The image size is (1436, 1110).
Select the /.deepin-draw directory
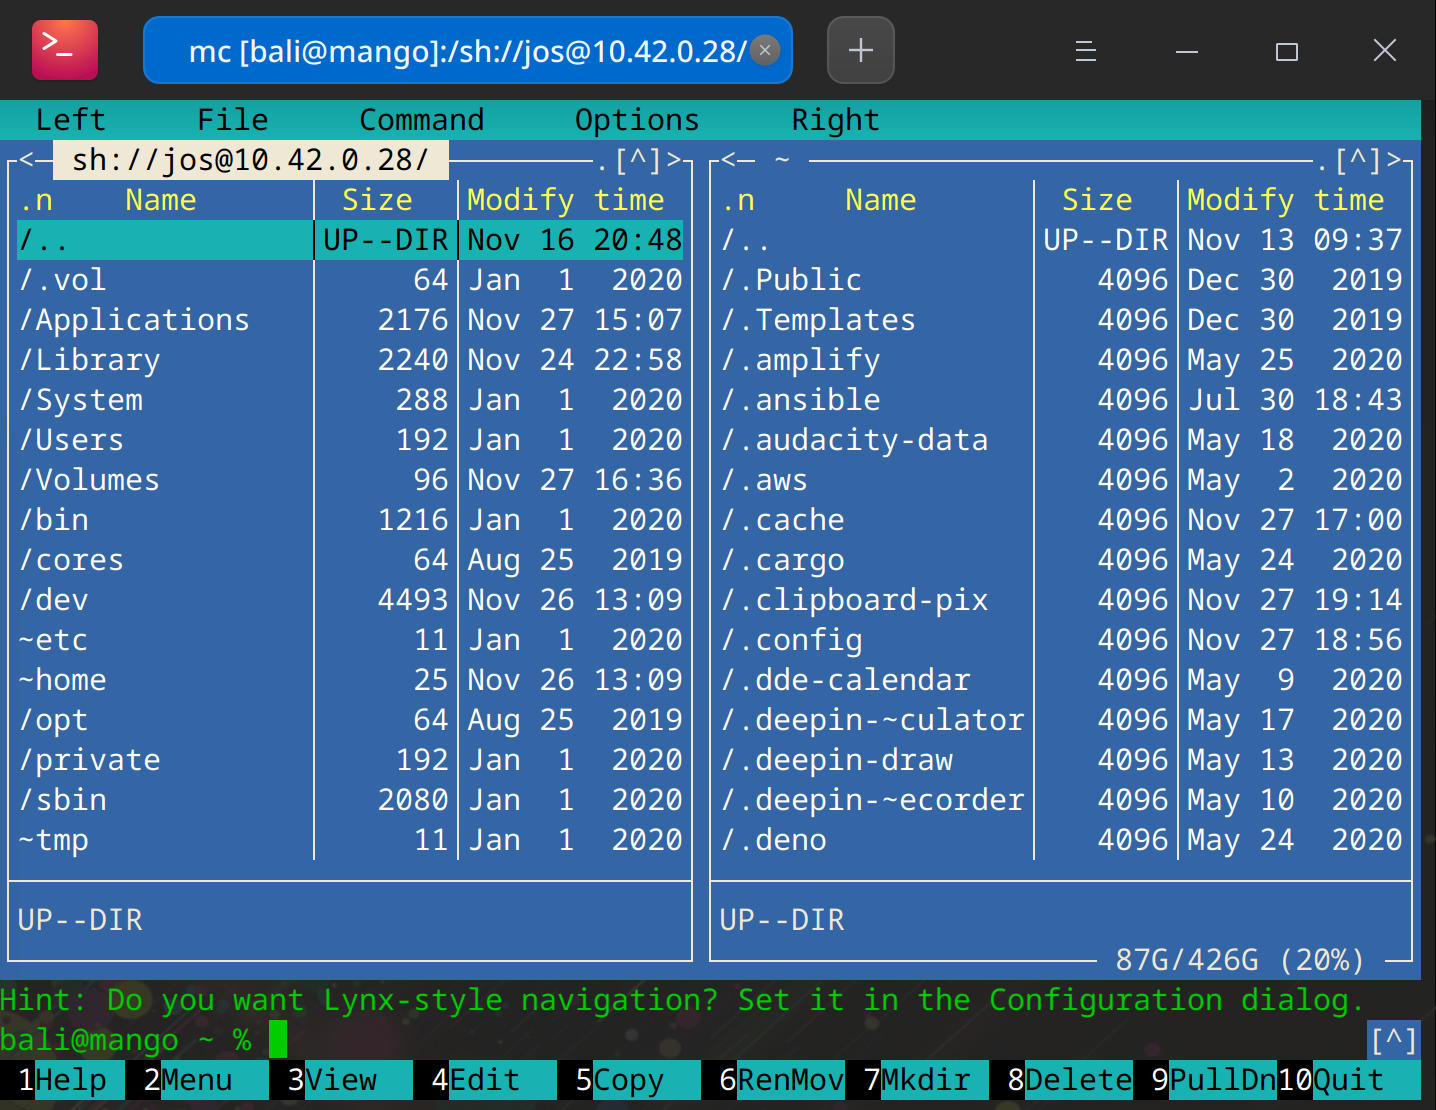point(1061,760)
